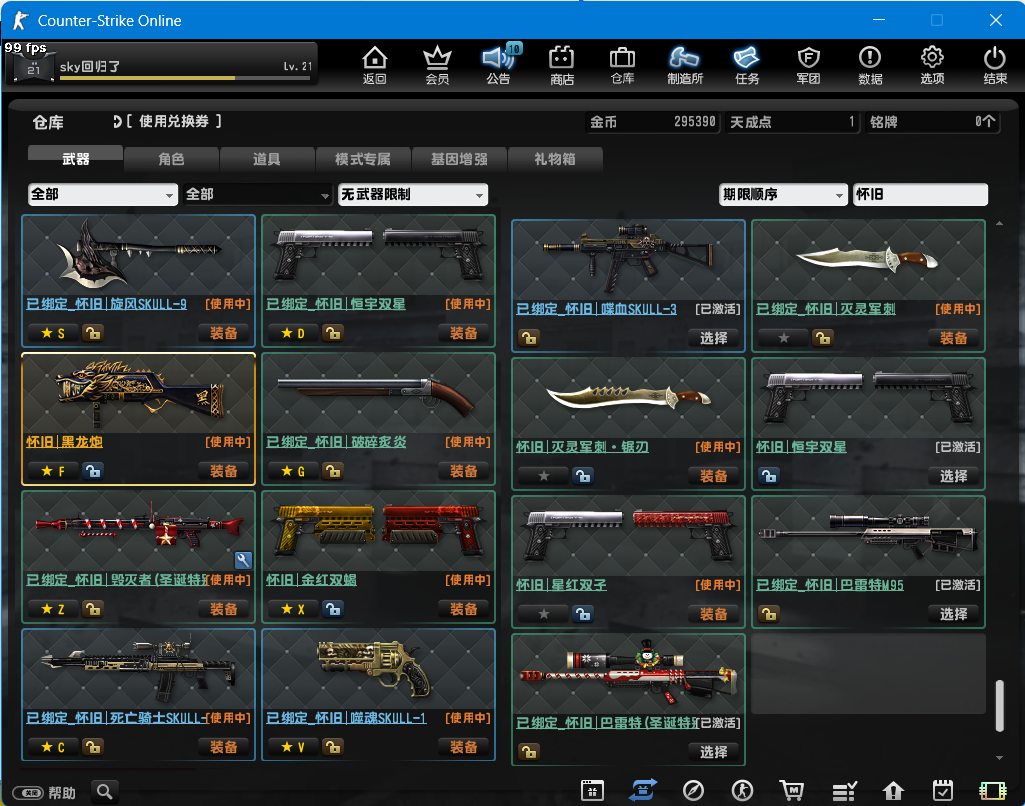Toggle lock on 嗜血SKULL-3 weapon
Image resolution: width=1025 pixels, height=806 pixels.
(x=529, y=338)
